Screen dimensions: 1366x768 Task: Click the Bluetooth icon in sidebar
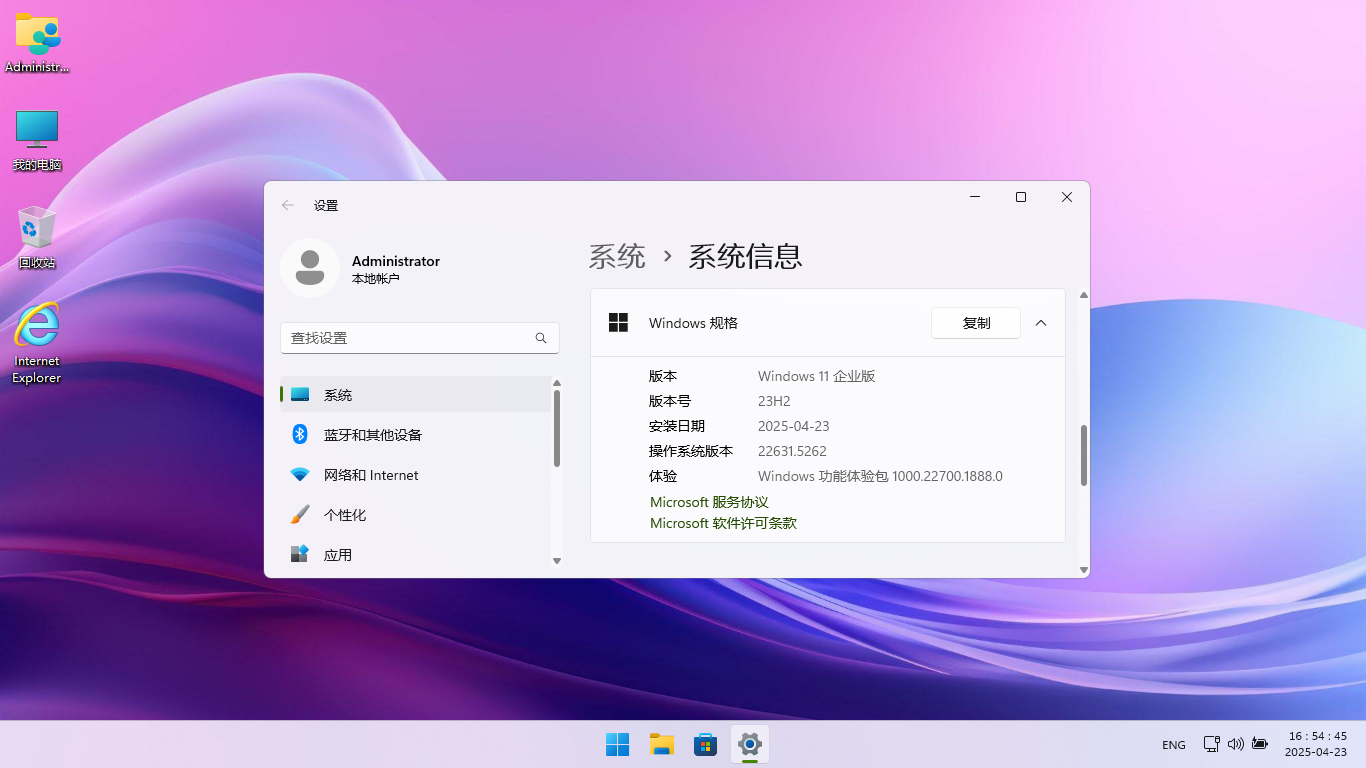(300, 434)
